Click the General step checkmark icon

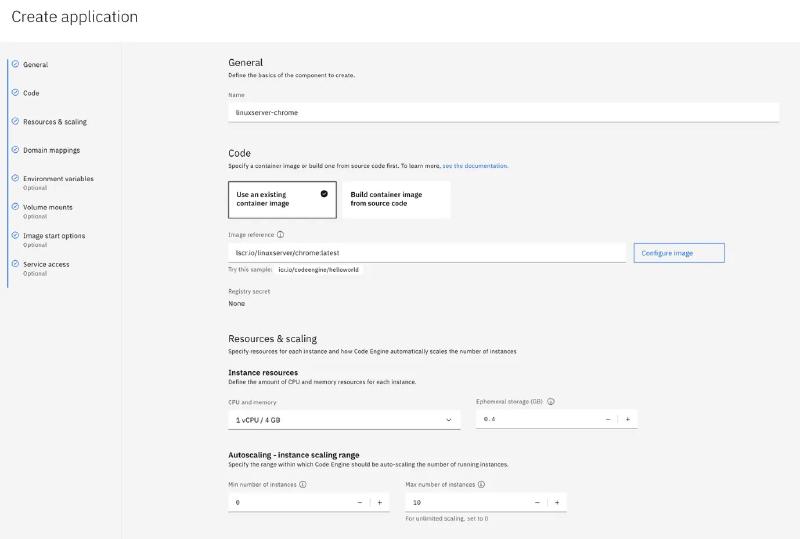click(15, 64)
